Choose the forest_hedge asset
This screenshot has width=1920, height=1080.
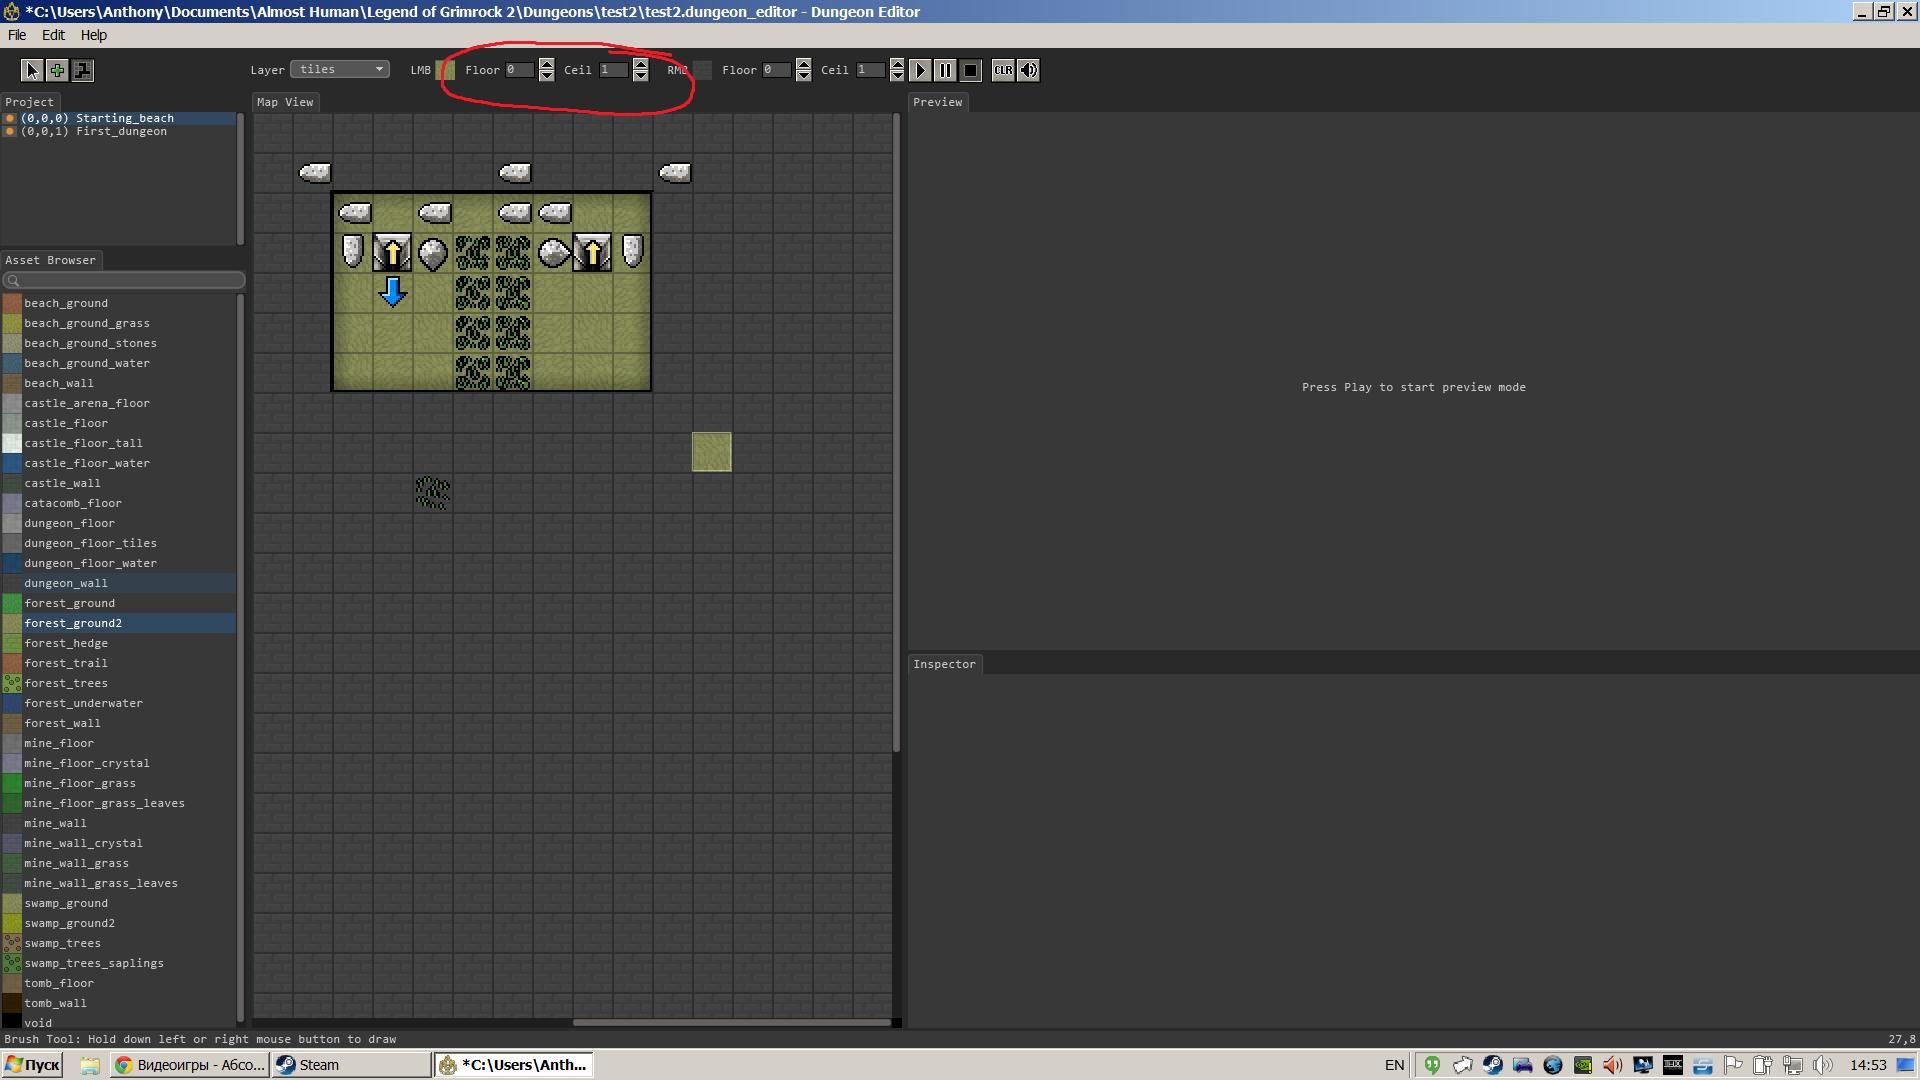tap(118, 643)
